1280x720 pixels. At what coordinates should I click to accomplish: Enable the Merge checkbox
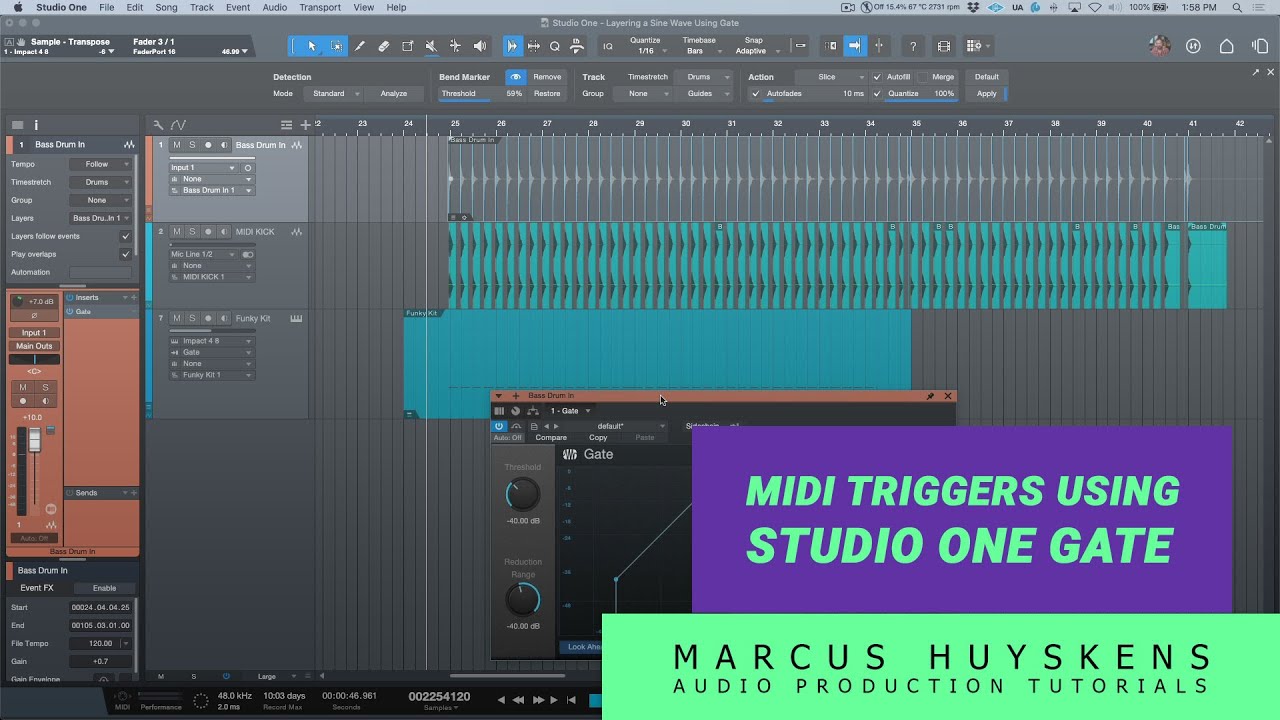(923, 77)
